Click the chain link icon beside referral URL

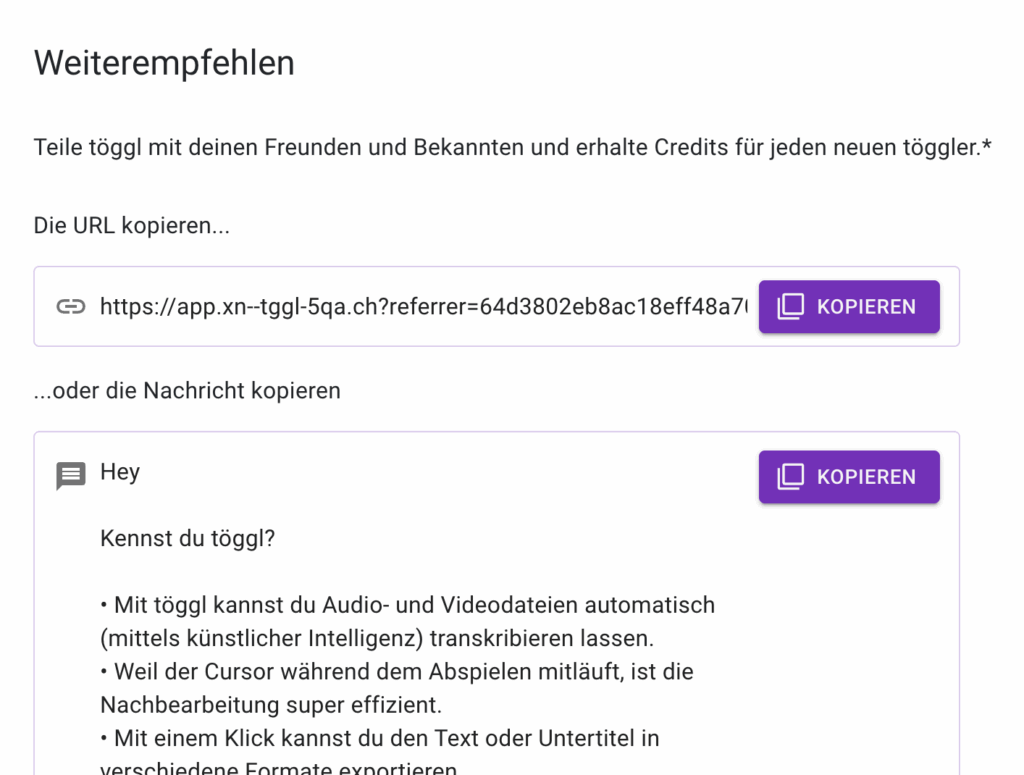[71, 306]
